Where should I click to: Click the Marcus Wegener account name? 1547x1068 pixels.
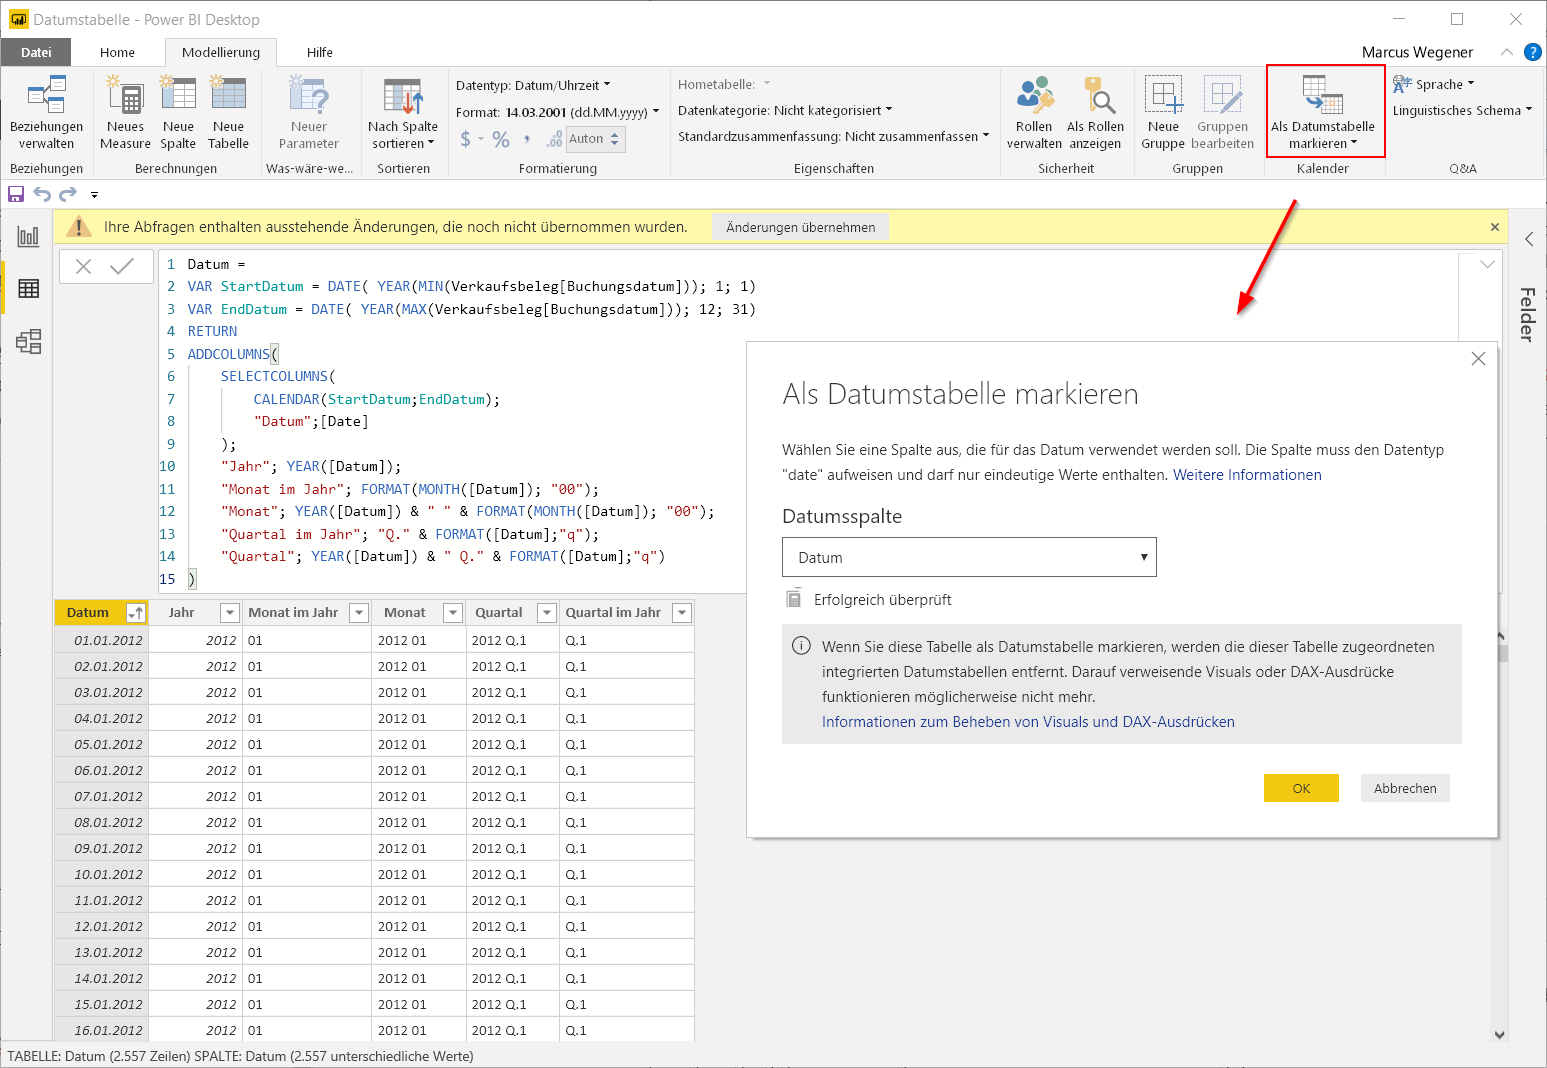1417,52
